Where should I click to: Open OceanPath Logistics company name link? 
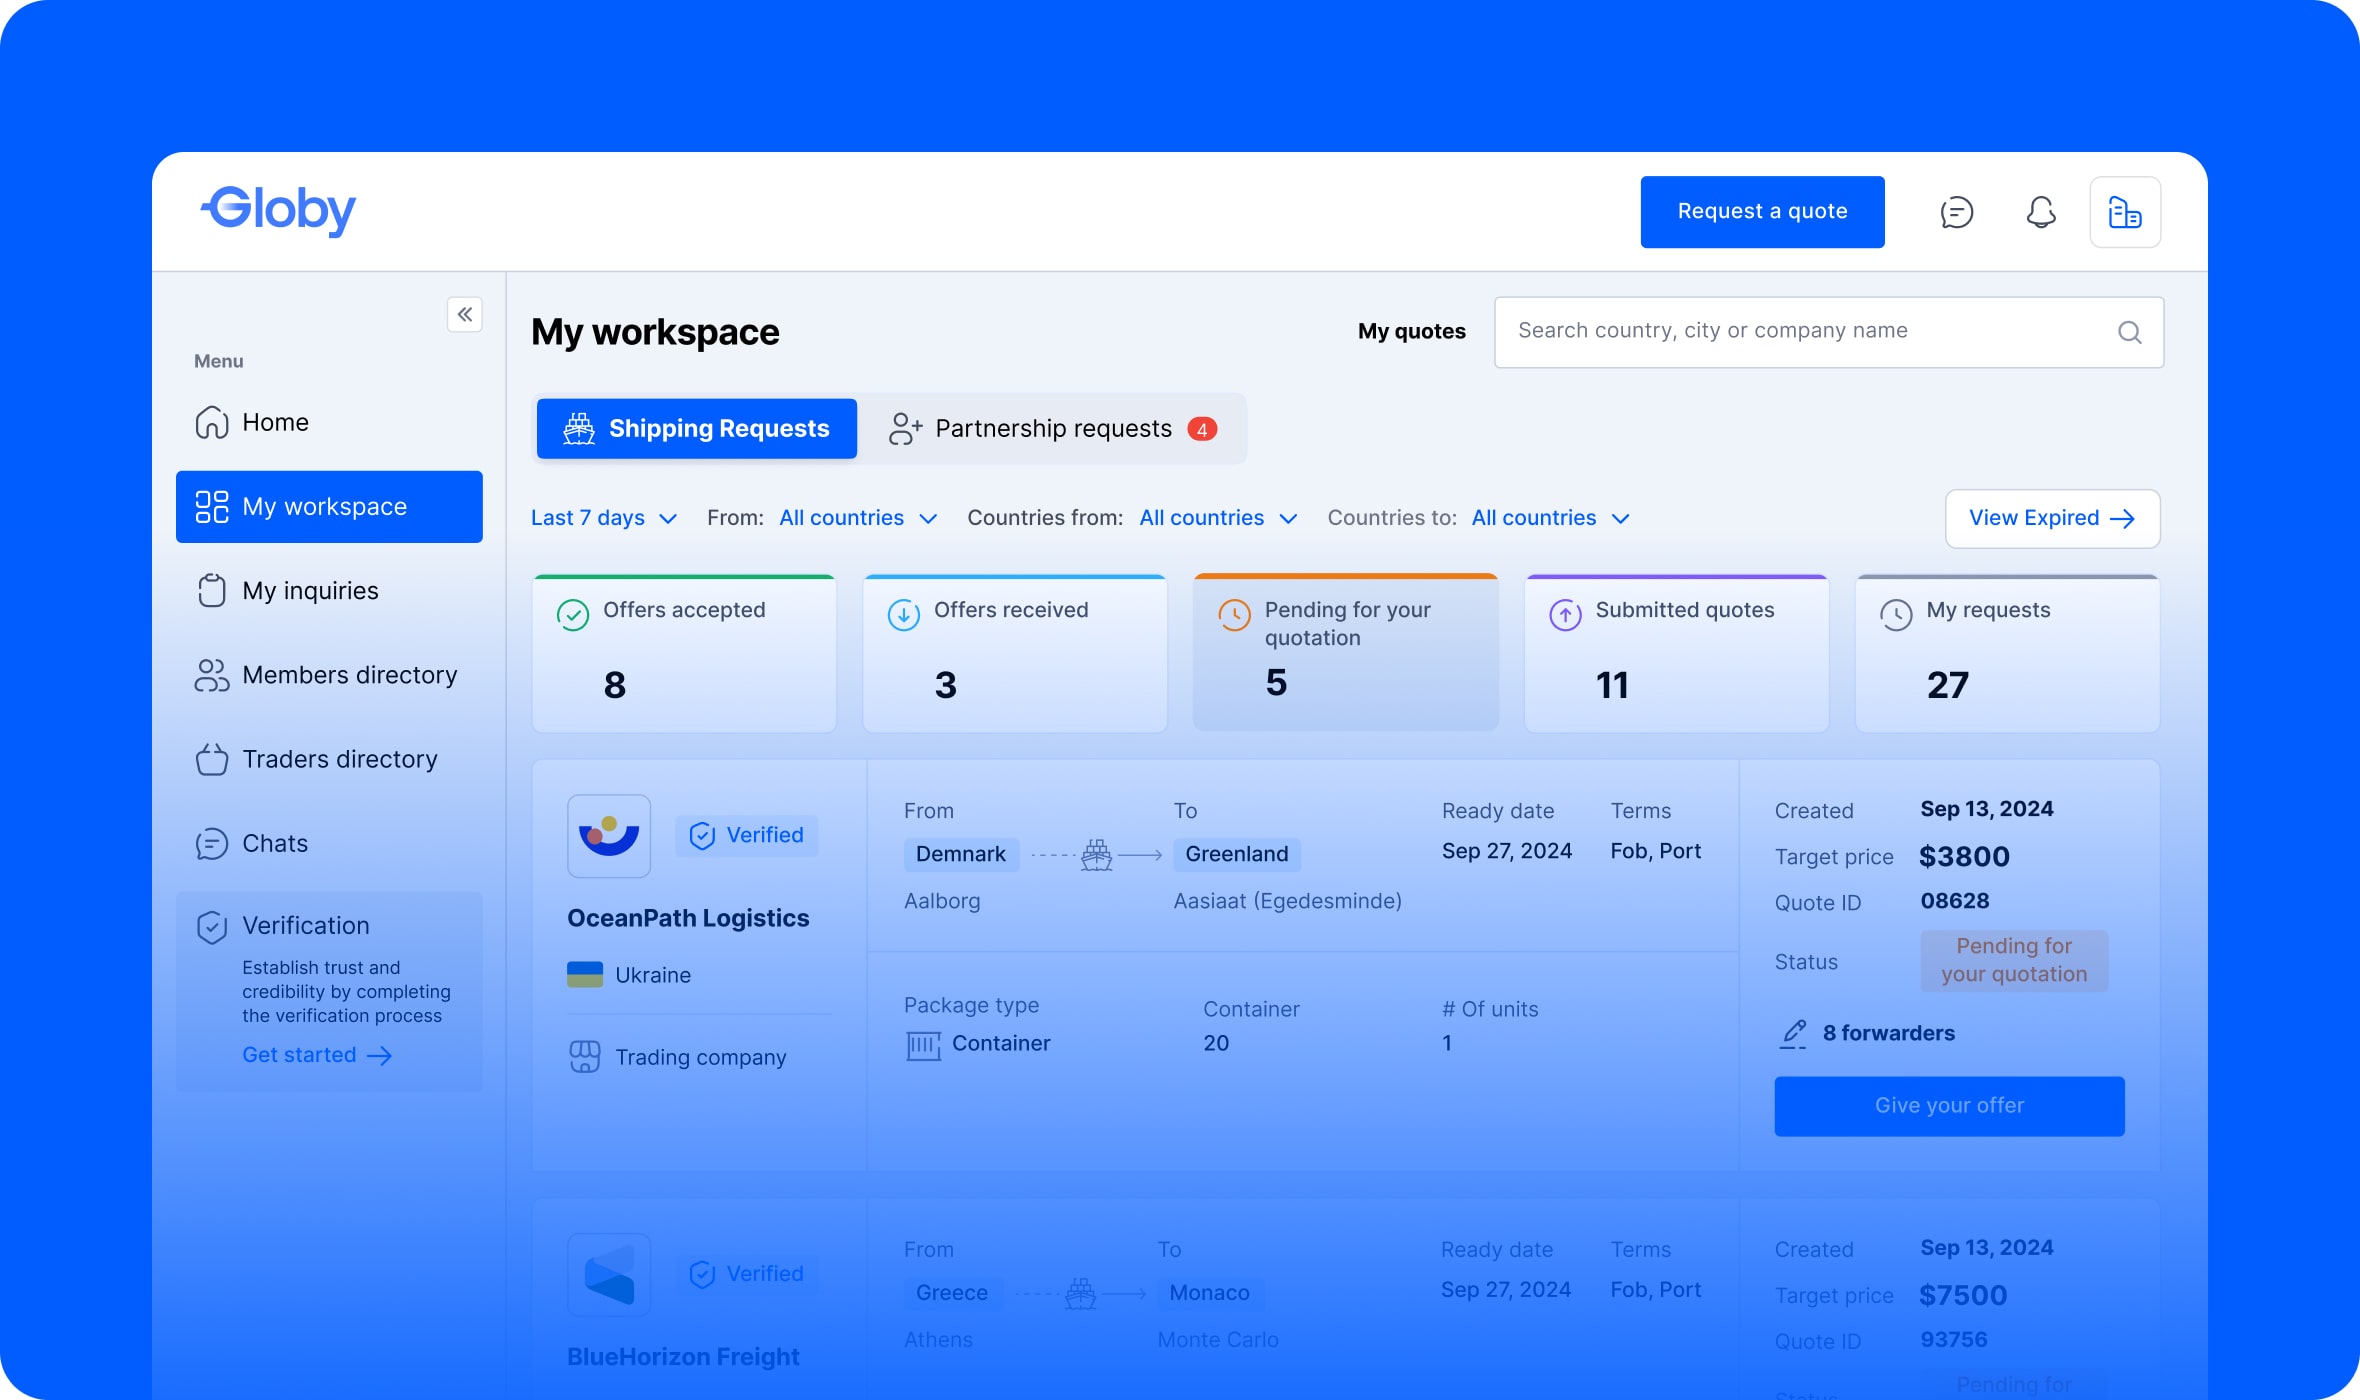click(x=688, y=918)
